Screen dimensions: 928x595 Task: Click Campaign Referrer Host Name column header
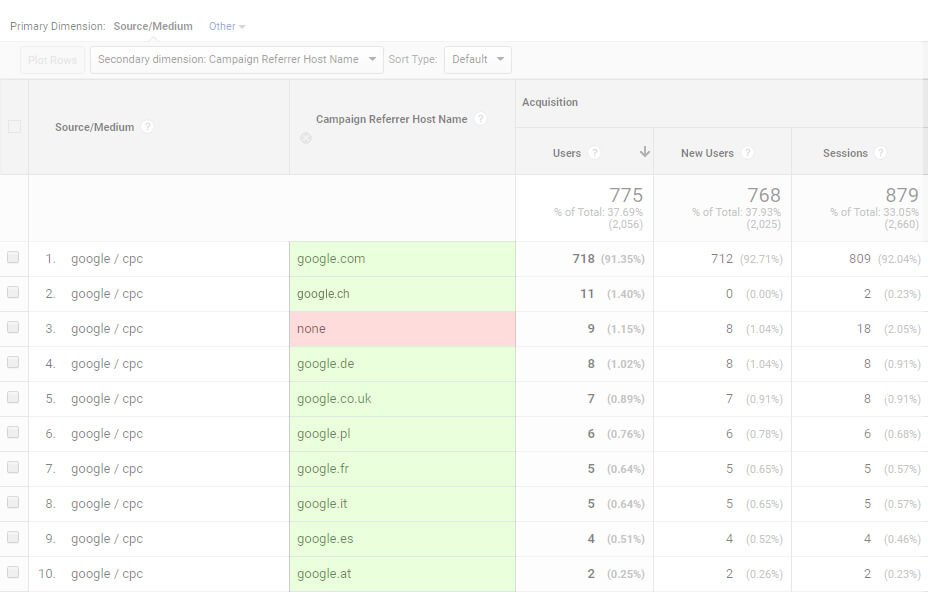pos(391,119)
